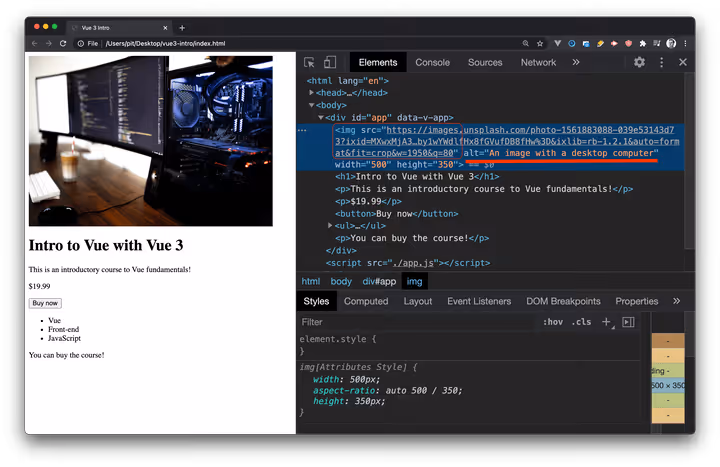Open the media control playlist icon

pos(657,43)
